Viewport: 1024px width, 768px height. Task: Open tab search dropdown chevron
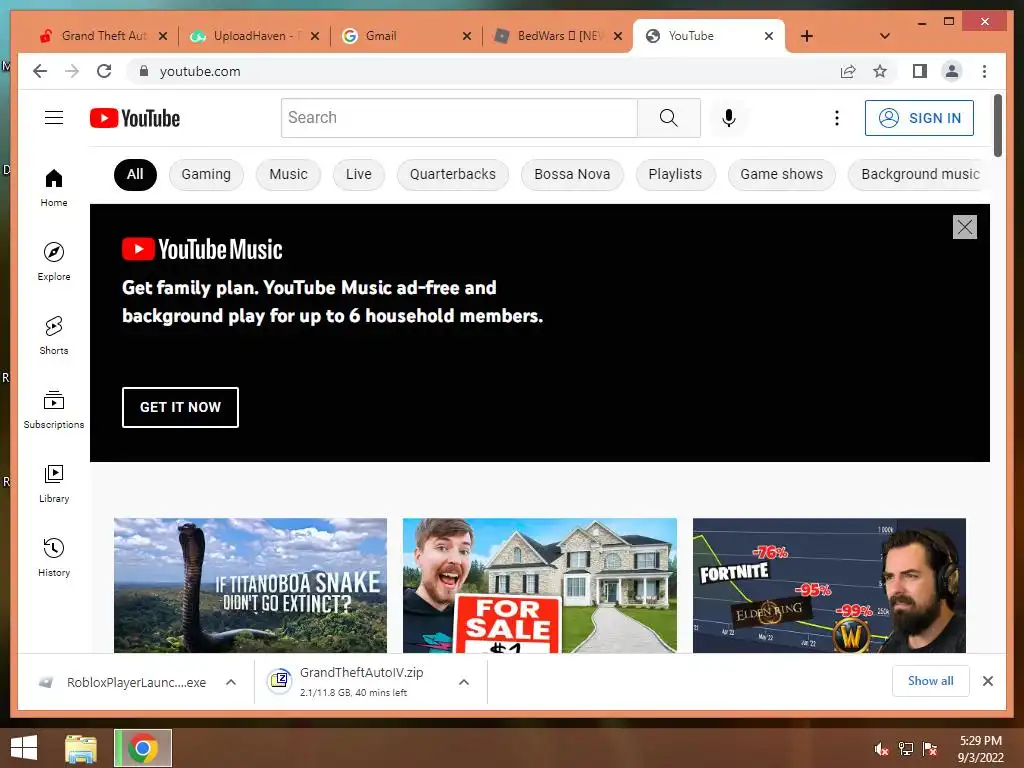click(885, 36)
